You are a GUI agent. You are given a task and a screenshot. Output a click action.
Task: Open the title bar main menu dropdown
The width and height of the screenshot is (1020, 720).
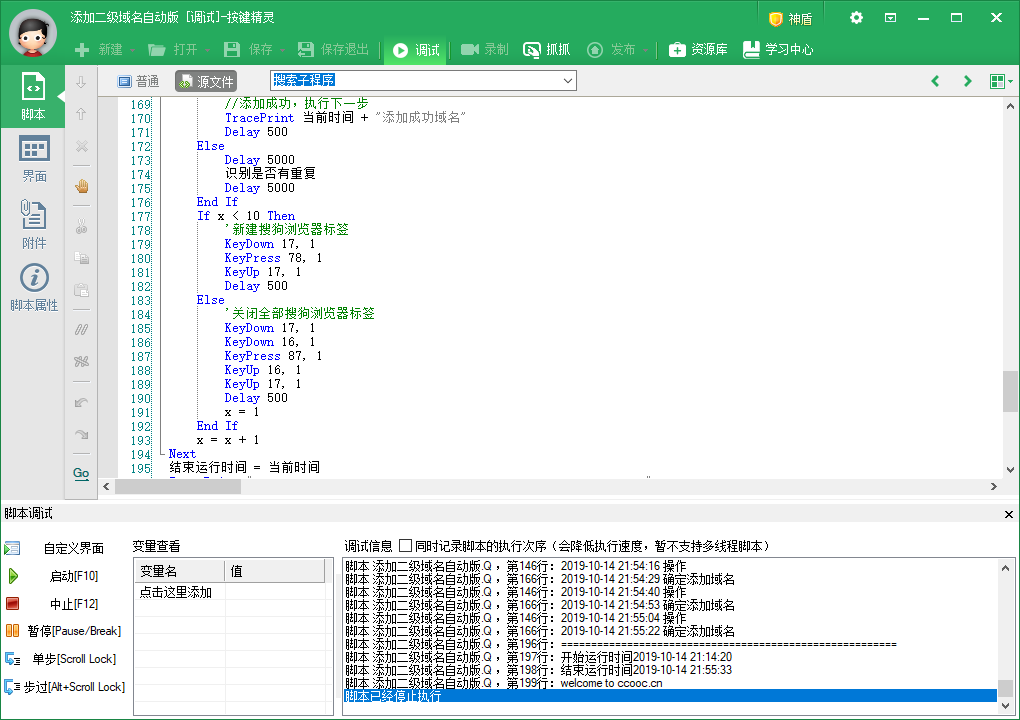click(890, 18)
